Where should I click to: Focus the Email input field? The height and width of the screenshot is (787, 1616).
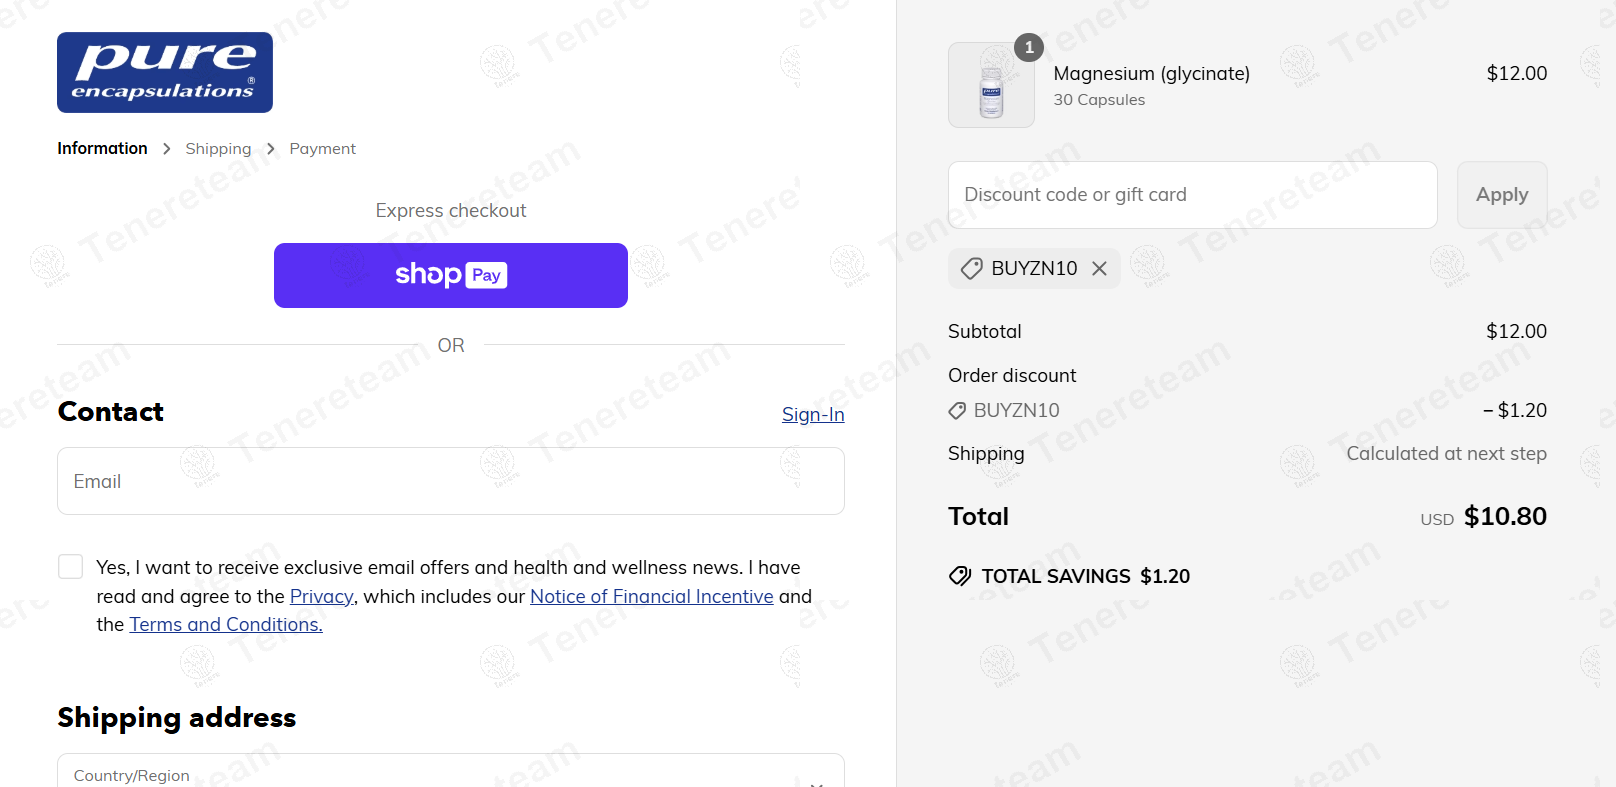click(x=450, y=481)
